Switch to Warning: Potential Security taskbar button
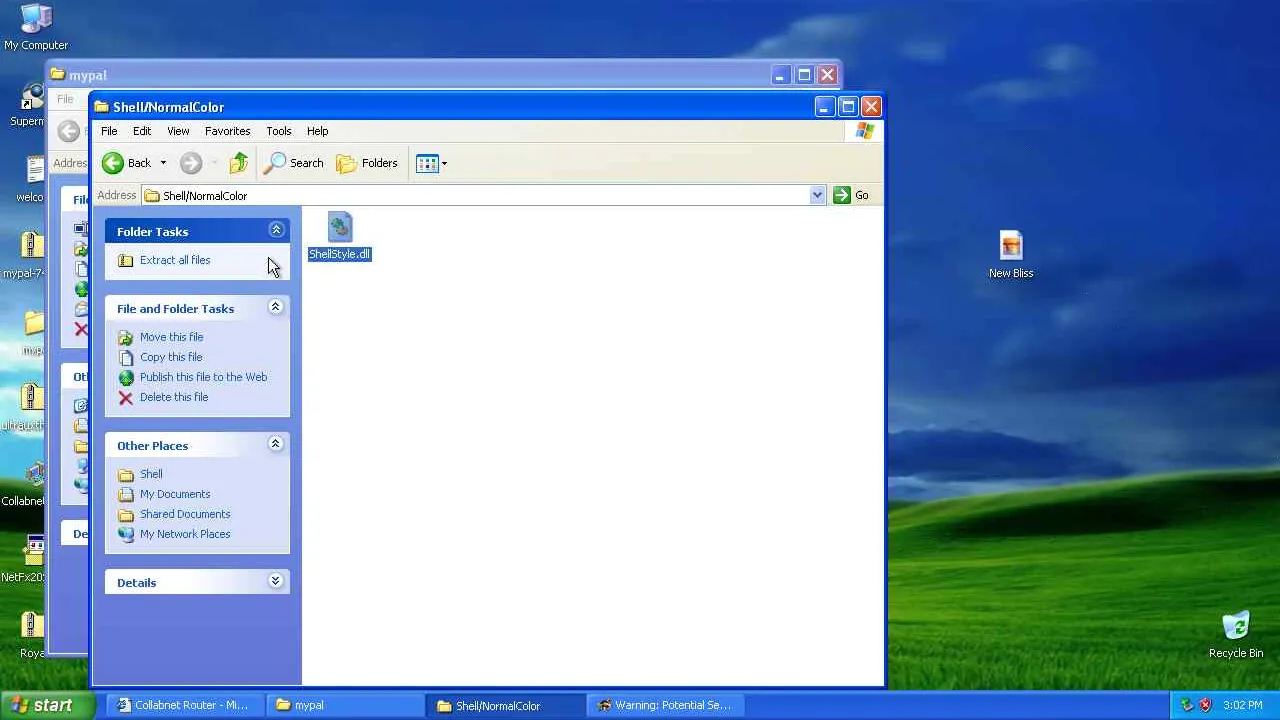 click(x=665, y=705)
